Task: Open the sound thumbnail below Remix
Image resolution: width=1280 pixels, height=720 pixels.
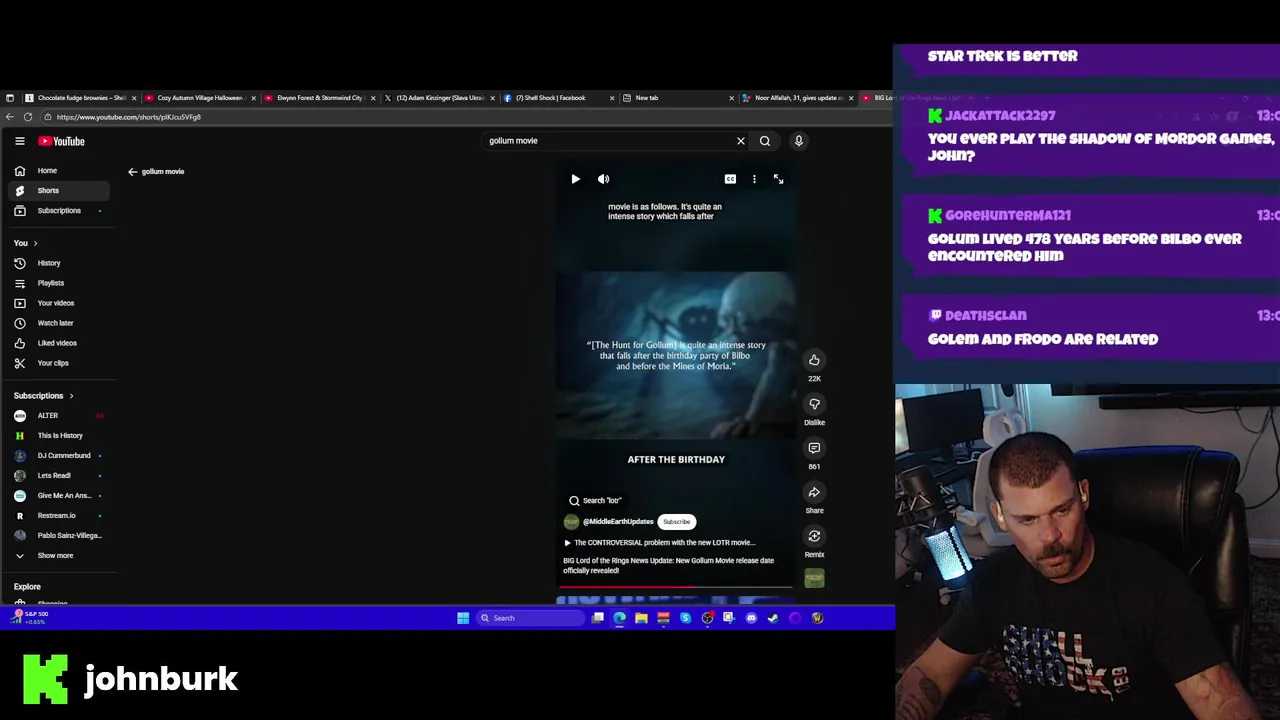Action: pyautogui.click(x=814, y=578)
